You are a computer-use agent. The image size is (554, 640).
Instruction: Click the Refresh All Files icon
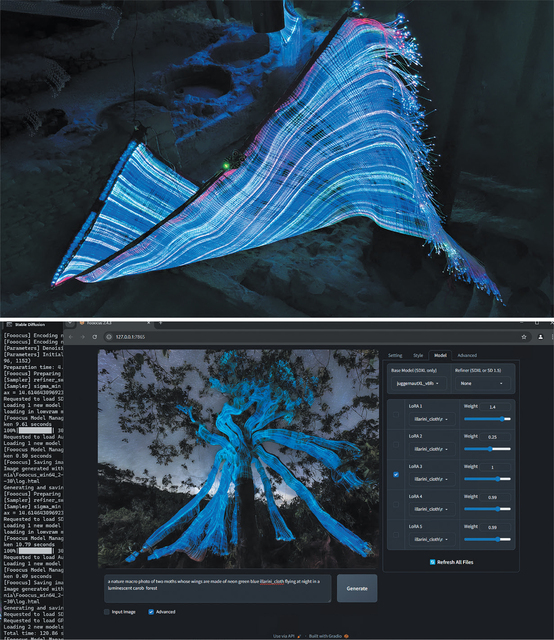(x=432, y=562)
